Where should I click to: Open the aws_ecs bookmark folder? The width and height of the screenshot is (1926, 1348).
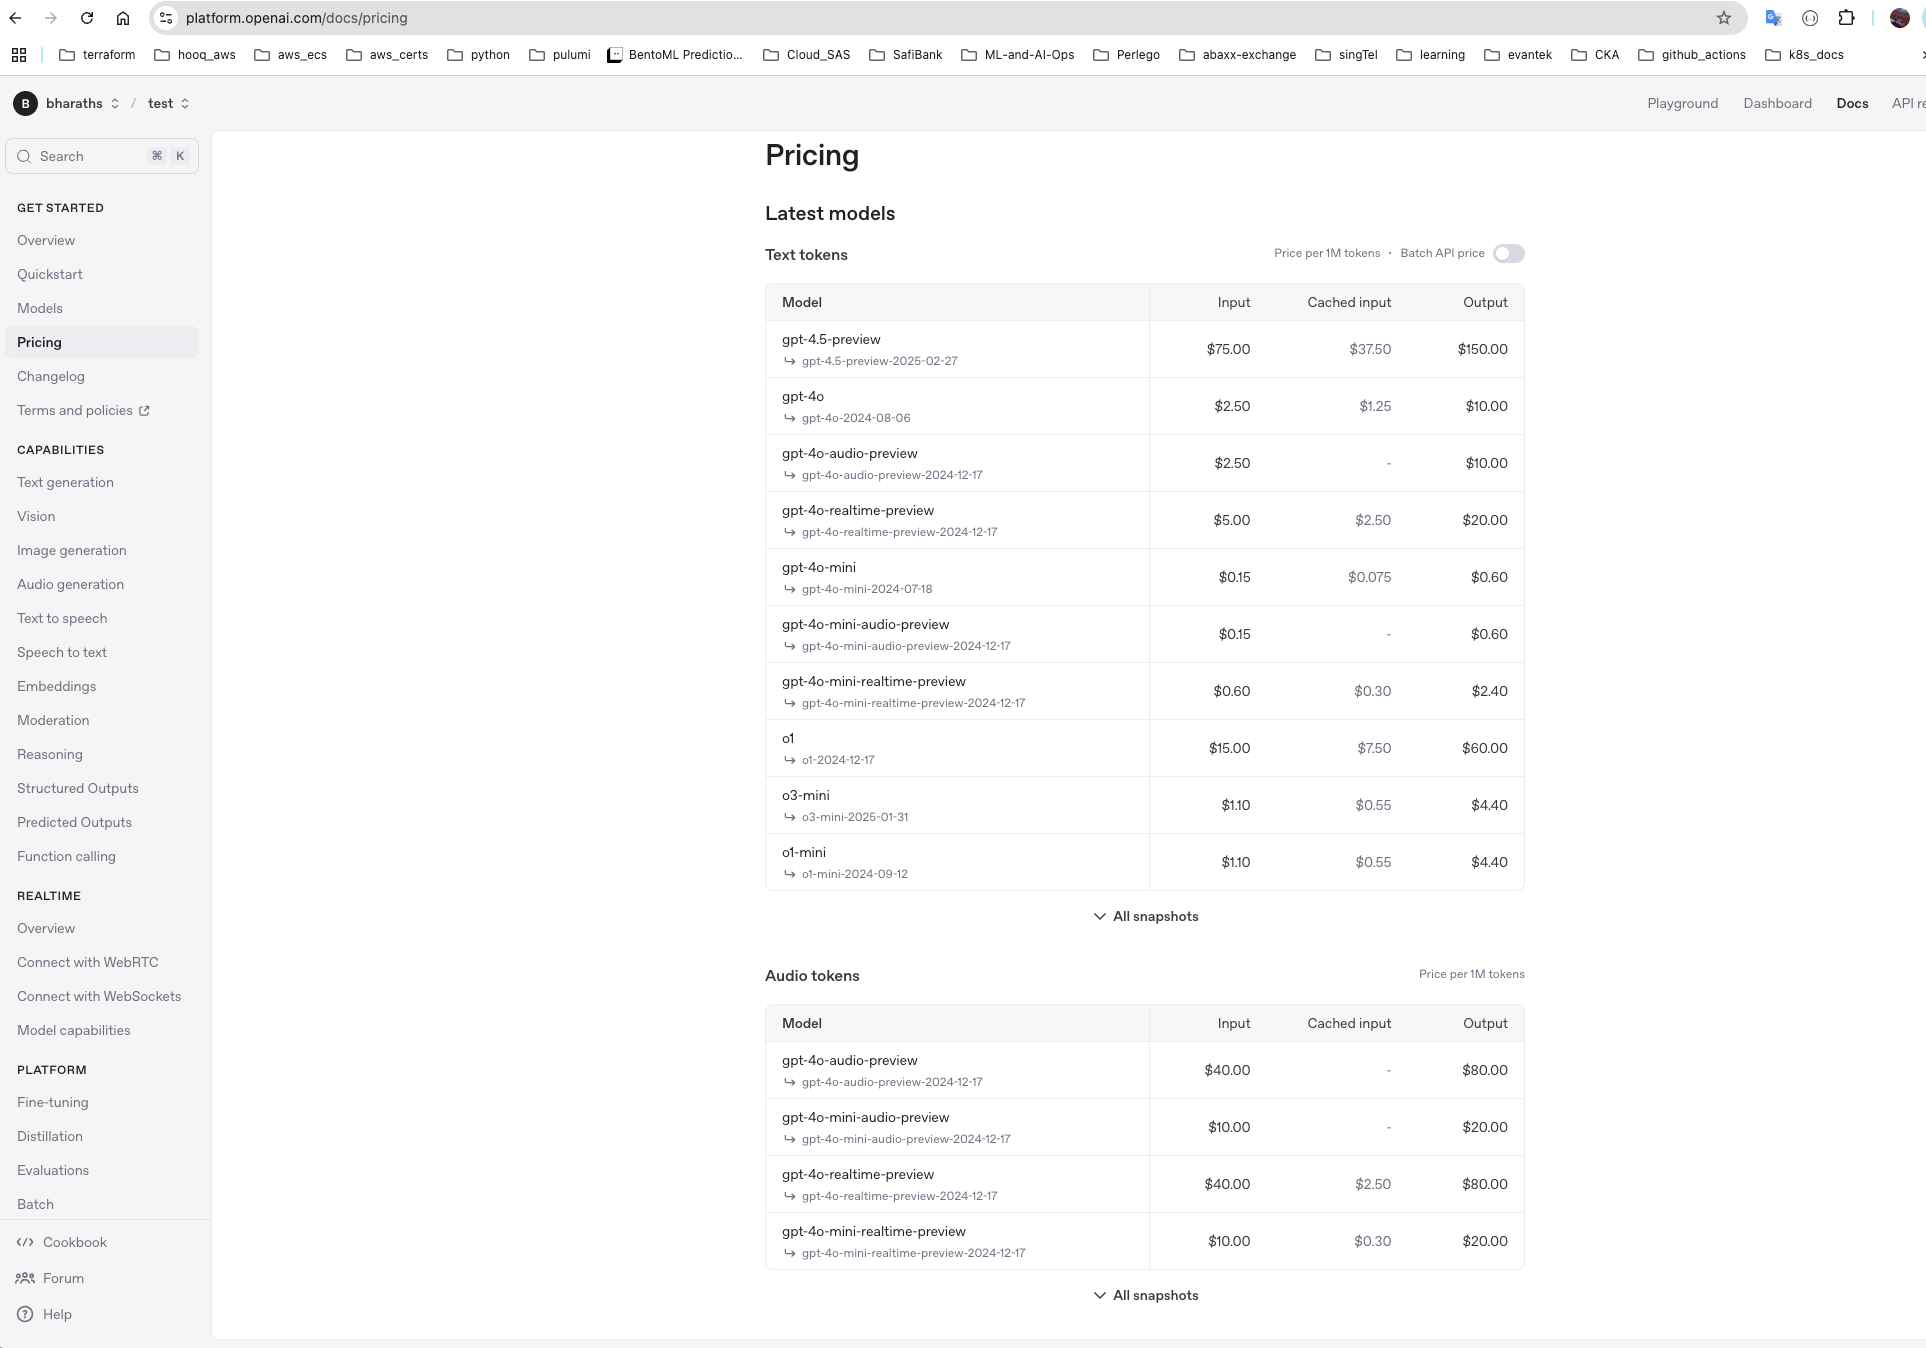[290, 55]
